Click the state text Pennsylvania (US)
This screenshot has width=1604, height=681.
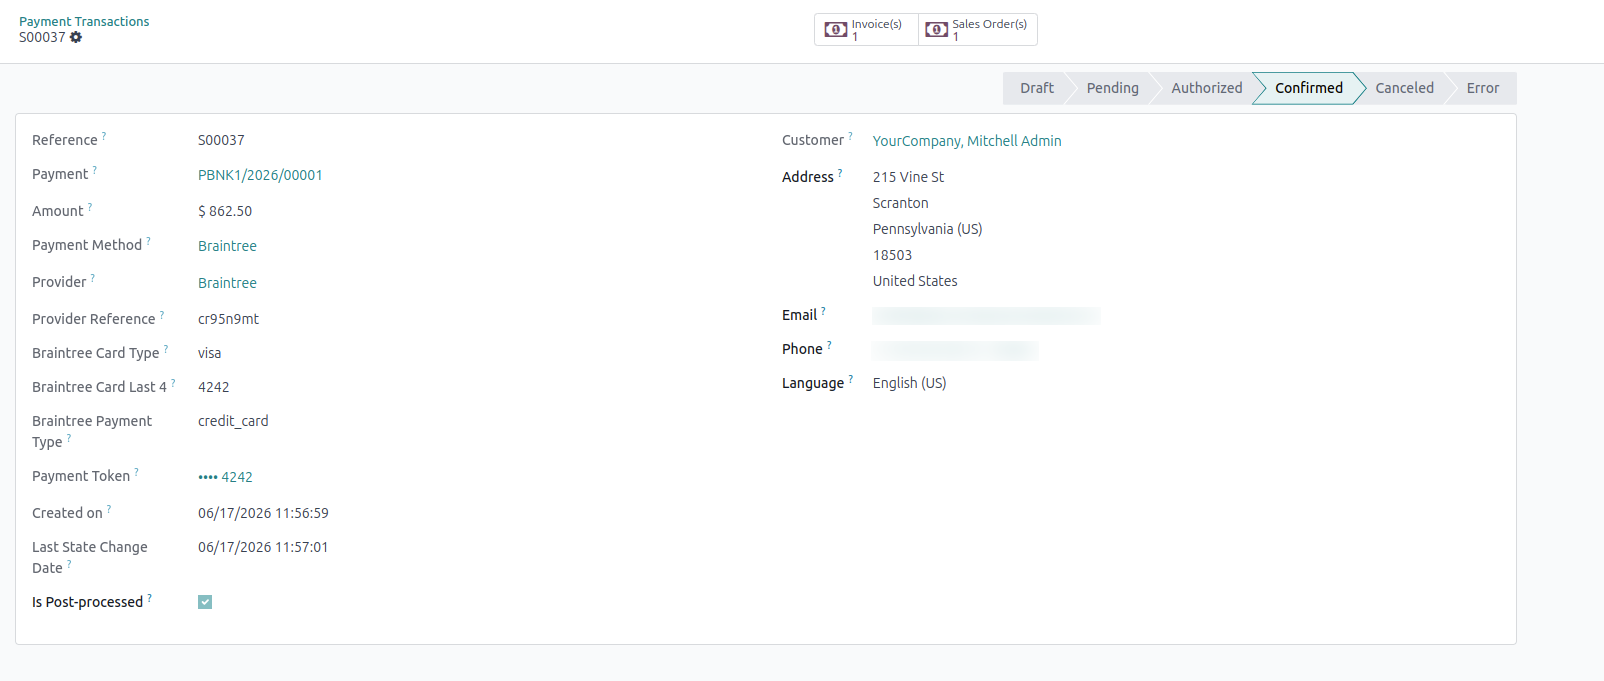coord(928,229)
